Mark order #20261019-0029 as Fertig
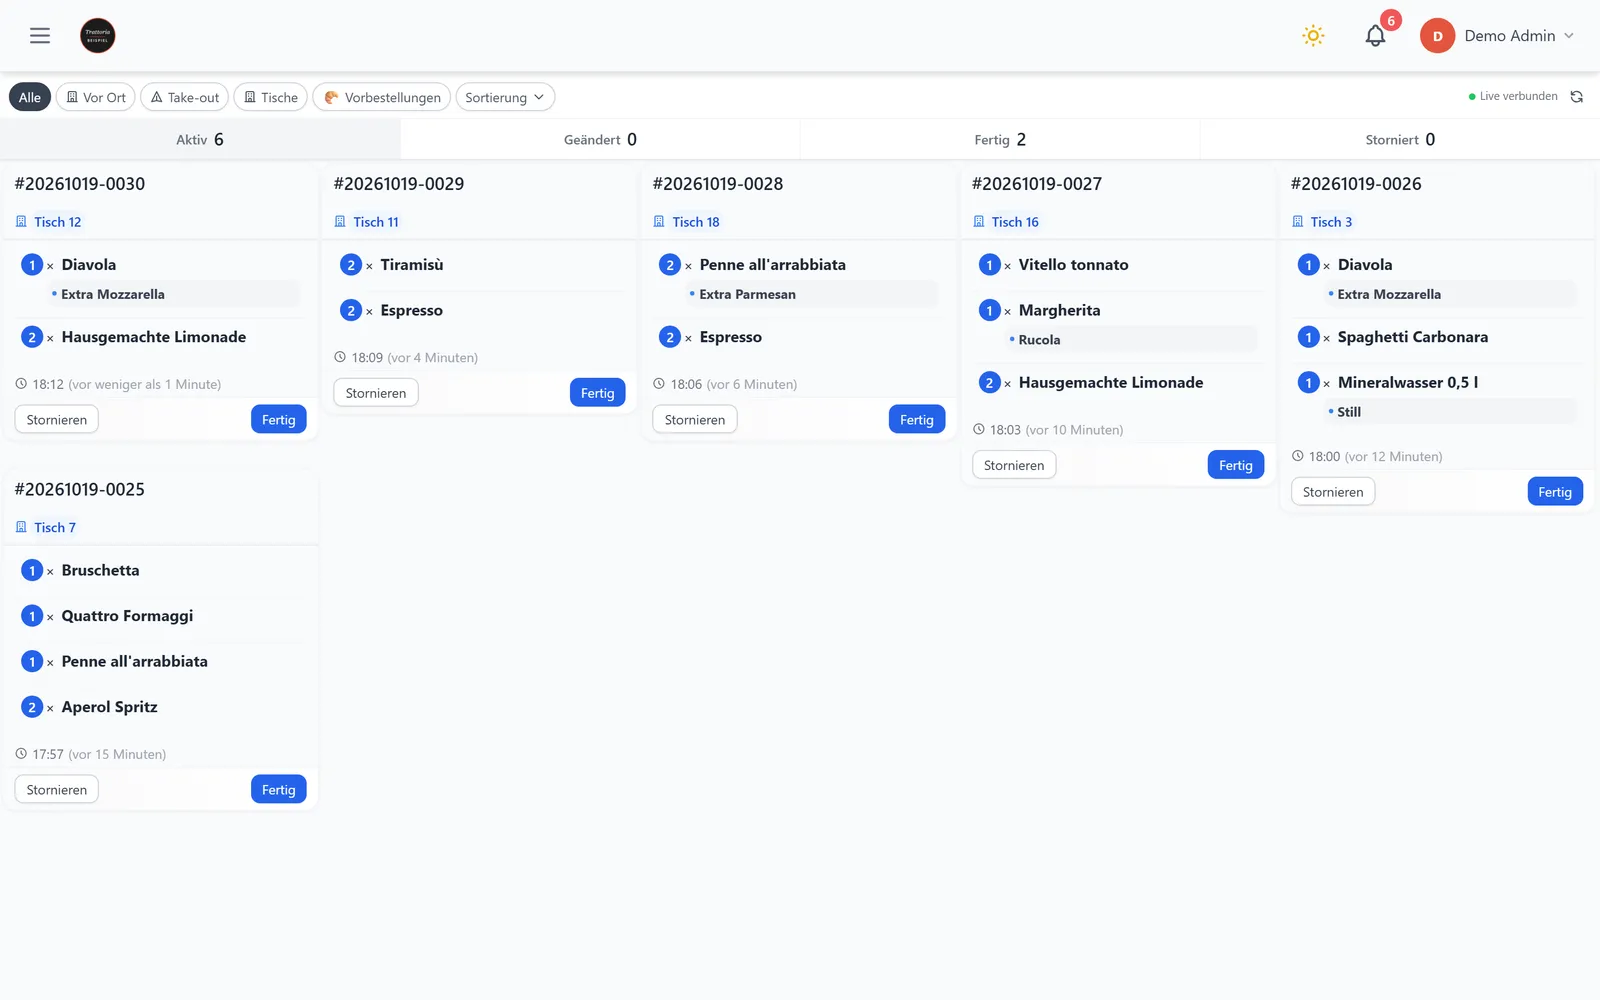Screen dimensions: 1600x1000 coord(597,393)
